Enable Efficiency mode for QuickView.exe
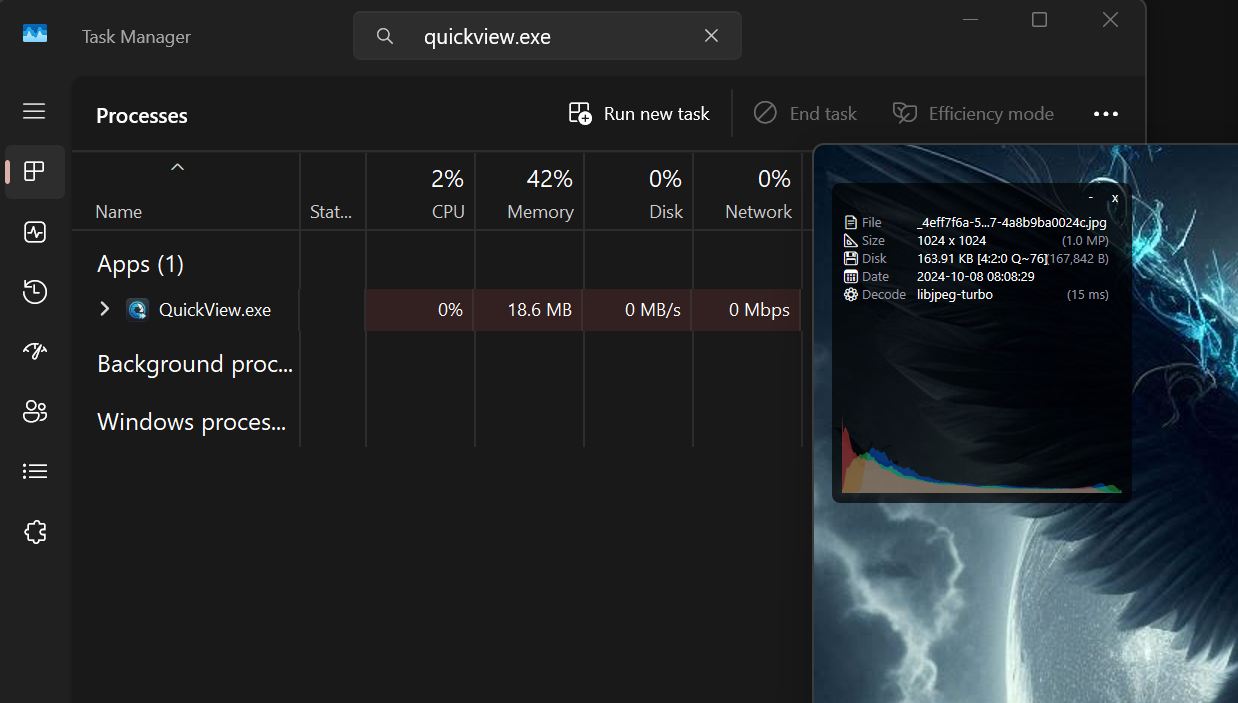The image size is (1238, 703). [972, 113]
